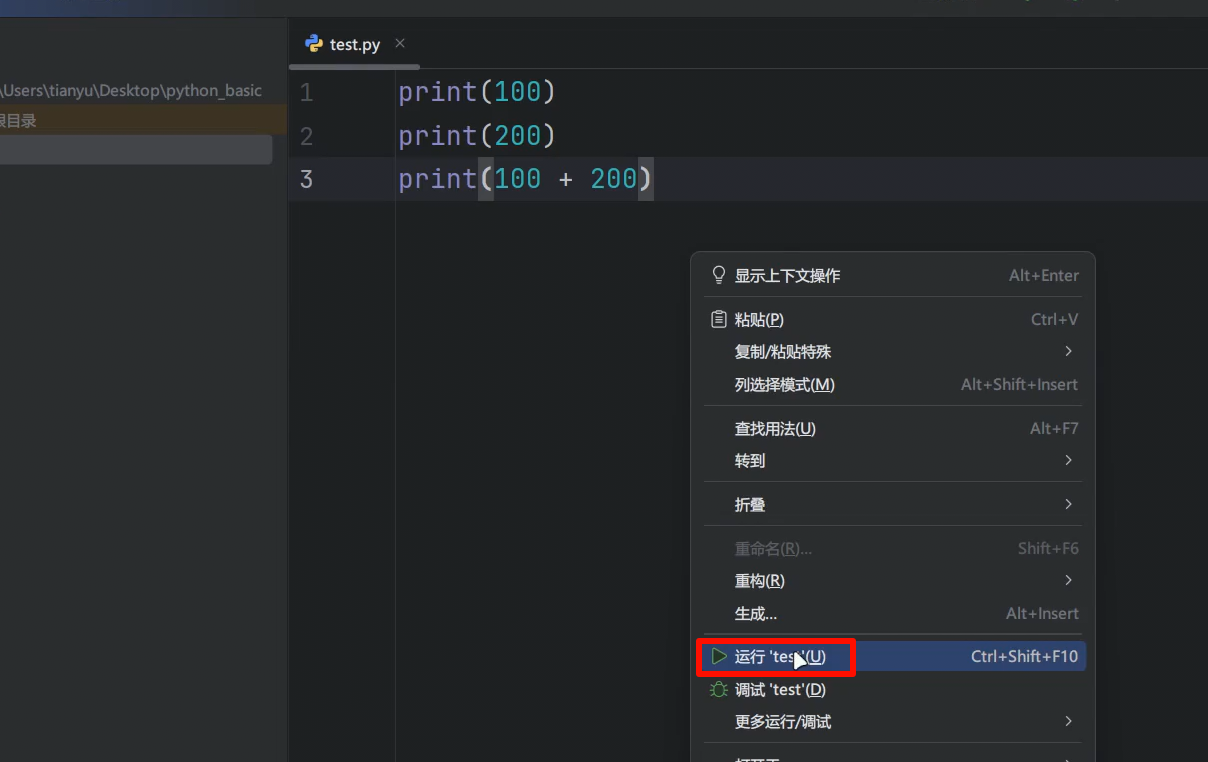Place cursor in print(100) code line
Screen dimensions: 1208x762
477,92
